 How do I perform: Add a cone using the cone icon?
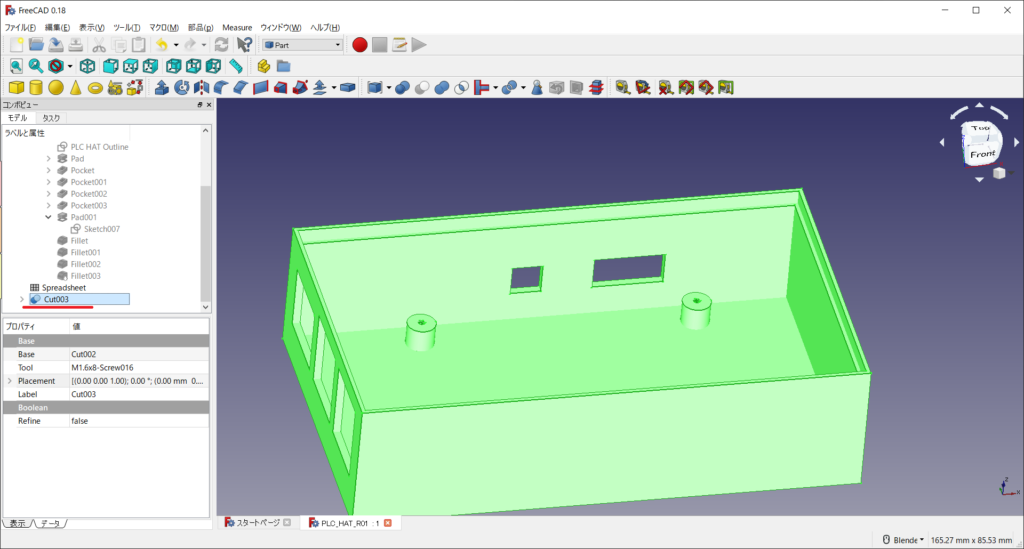(76, 88)
